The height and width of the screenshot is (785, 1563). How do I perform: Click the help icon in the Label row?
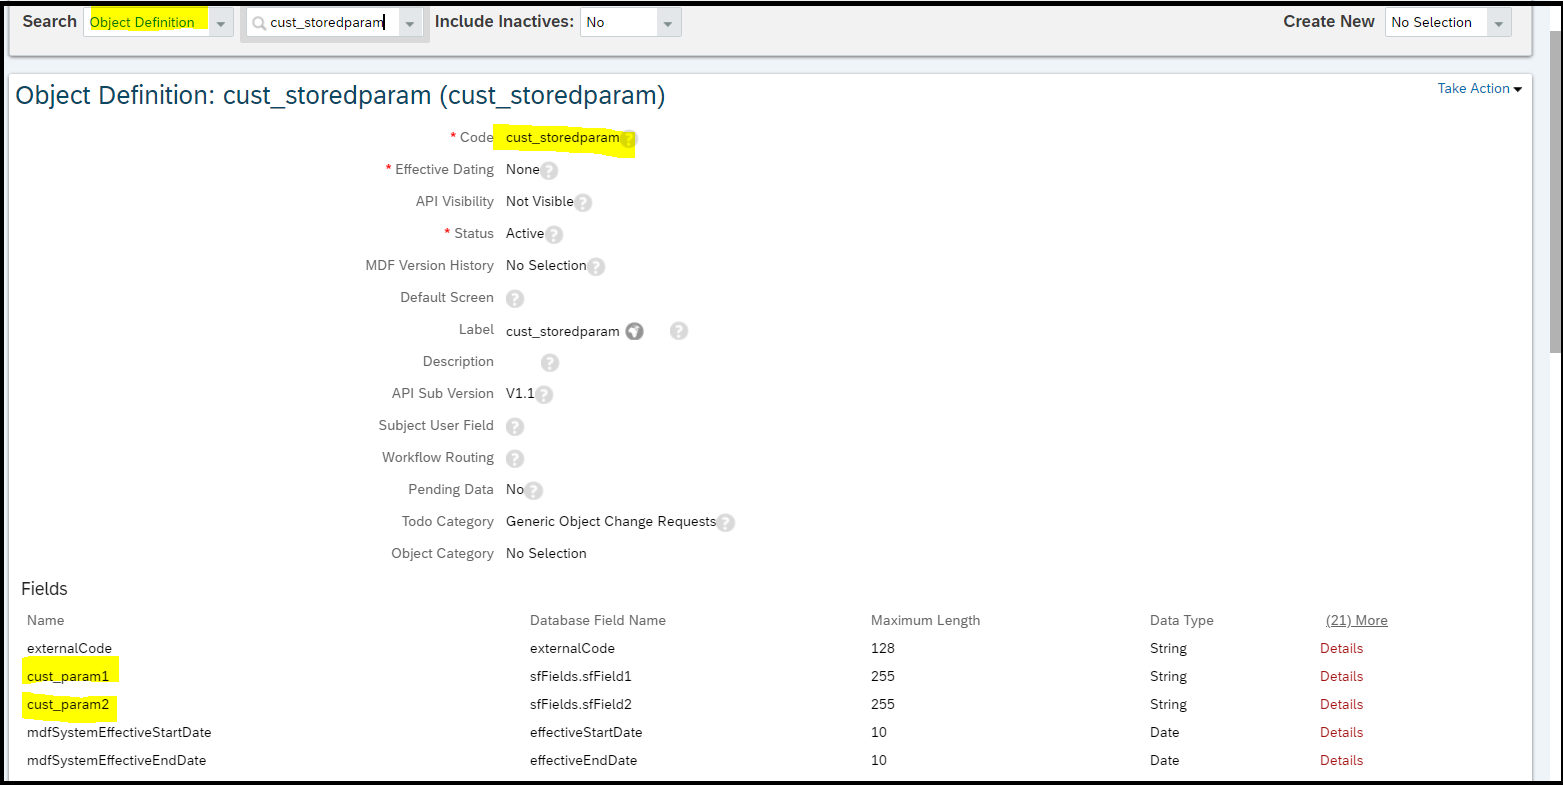click(x=679, y=331)
